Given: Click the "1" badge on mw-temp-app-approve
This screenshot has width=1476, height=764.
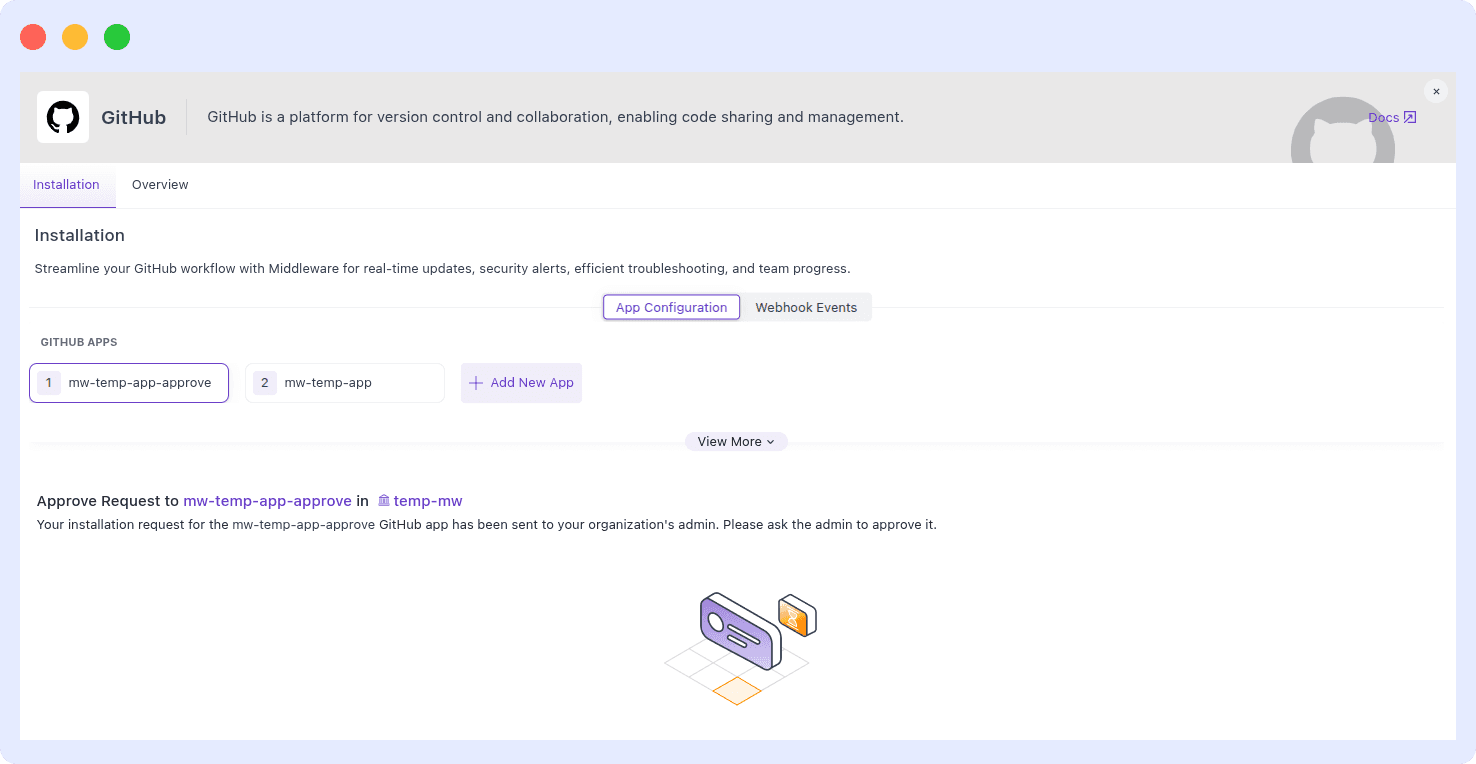Looking at the screenshot, I should [48, 382].
